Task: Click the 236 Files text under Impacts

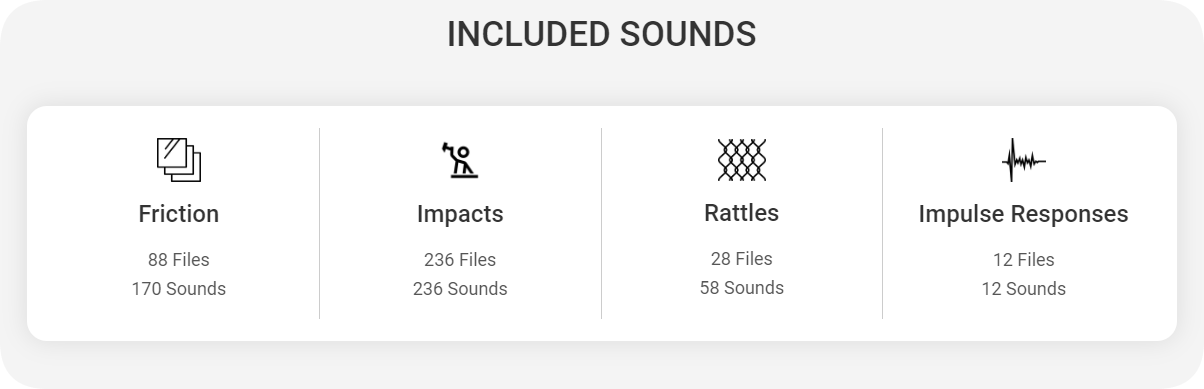Action: click(x=460, y=260)
